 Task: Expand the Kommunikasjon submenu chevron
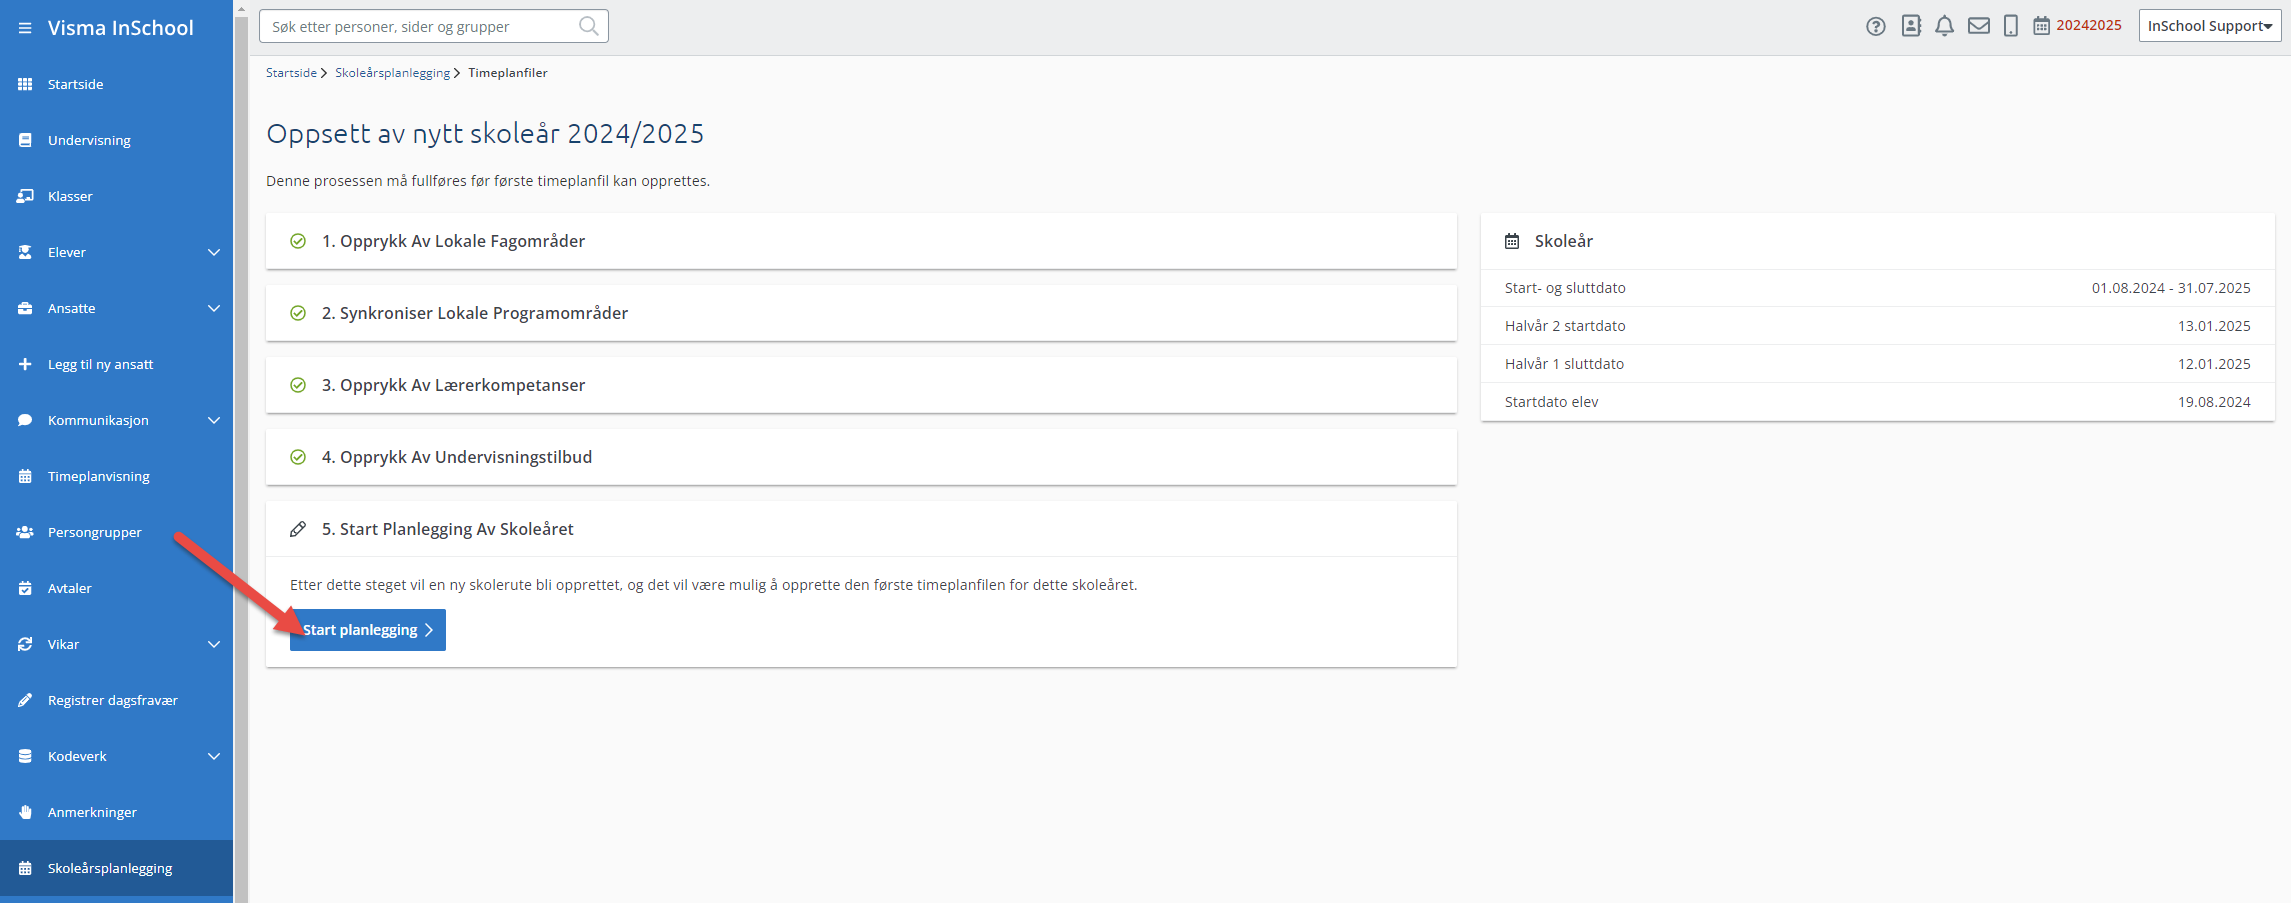click(214, 420)
